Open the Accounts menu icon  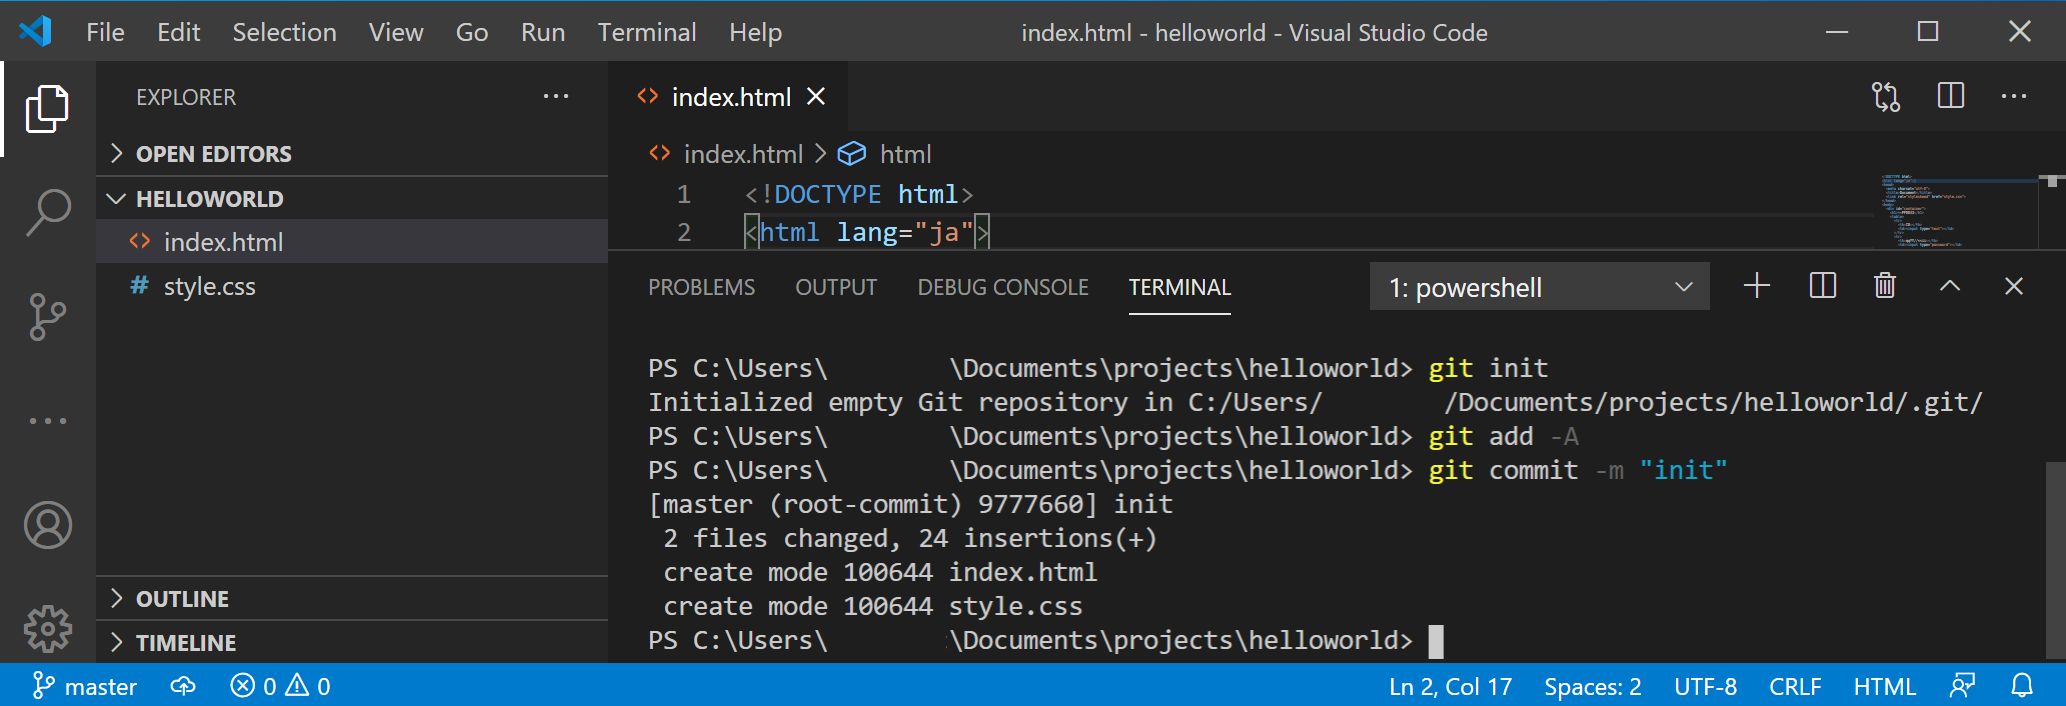click(x=47, y=525)
